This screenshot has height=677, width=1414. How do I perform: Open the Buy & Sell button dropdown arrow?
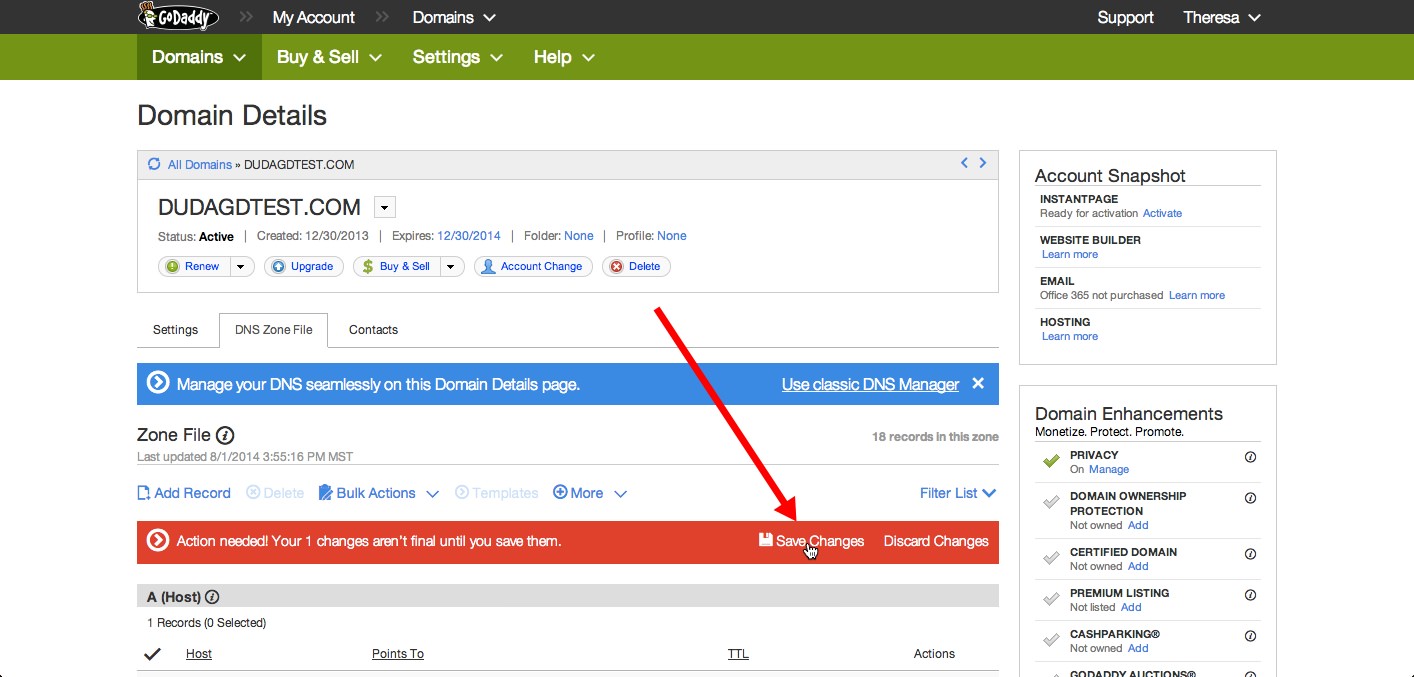[451, 267]
